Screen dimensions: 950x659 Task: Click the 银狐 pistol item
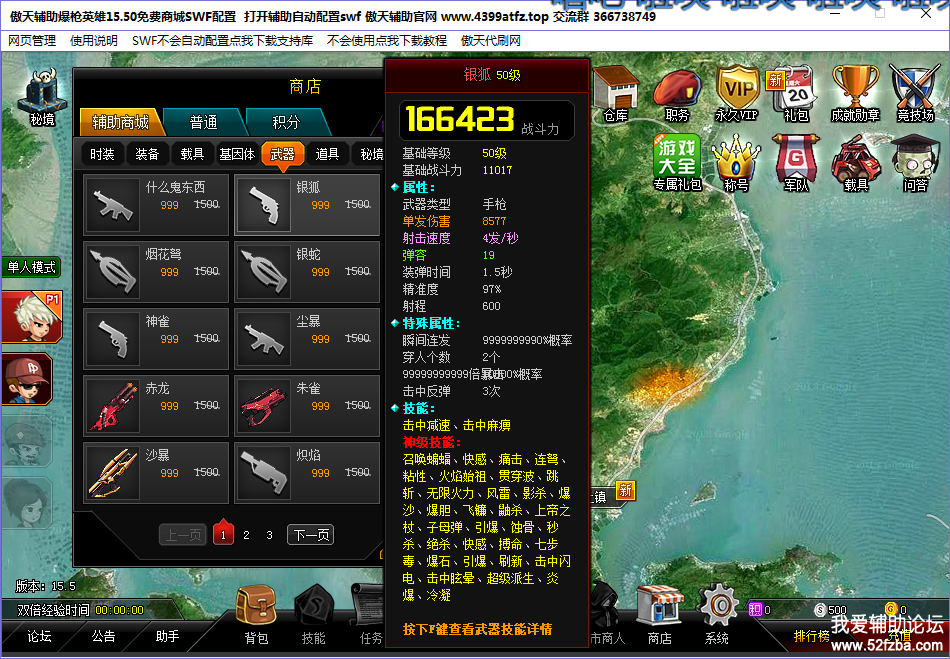pyautogui.click(x=307, y=205)
